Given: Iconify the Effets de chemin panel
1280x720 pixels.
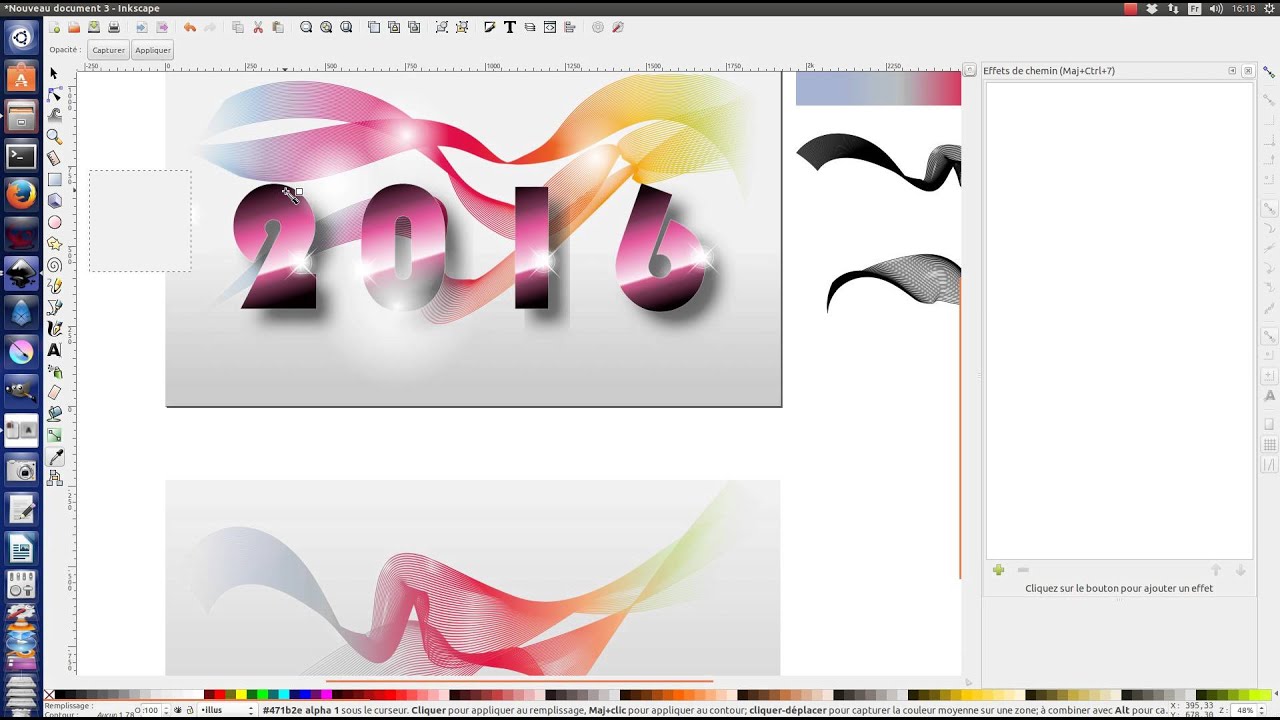Looking at the screenshot, I should pos(1232,71).
